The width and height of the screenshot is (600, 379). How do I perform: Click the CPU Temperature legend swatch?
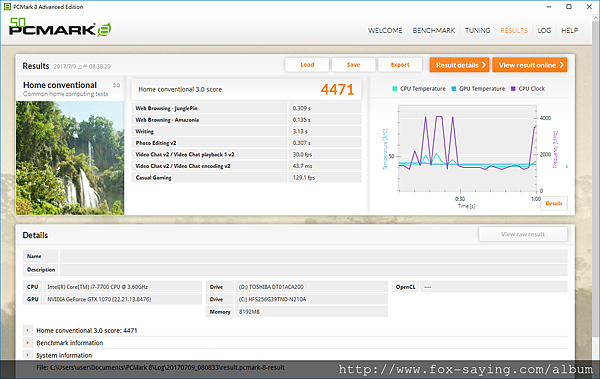coord(395,89)
